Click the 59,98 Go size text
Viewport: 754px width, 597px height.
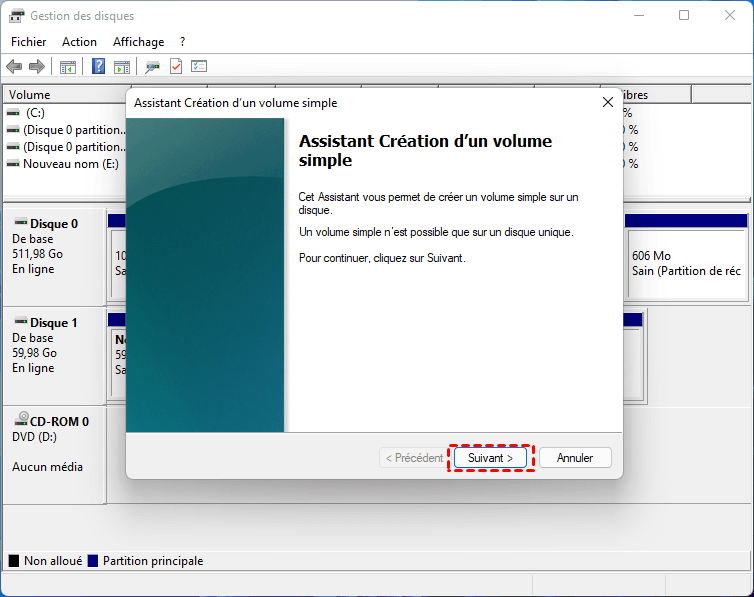click(35, 353)
